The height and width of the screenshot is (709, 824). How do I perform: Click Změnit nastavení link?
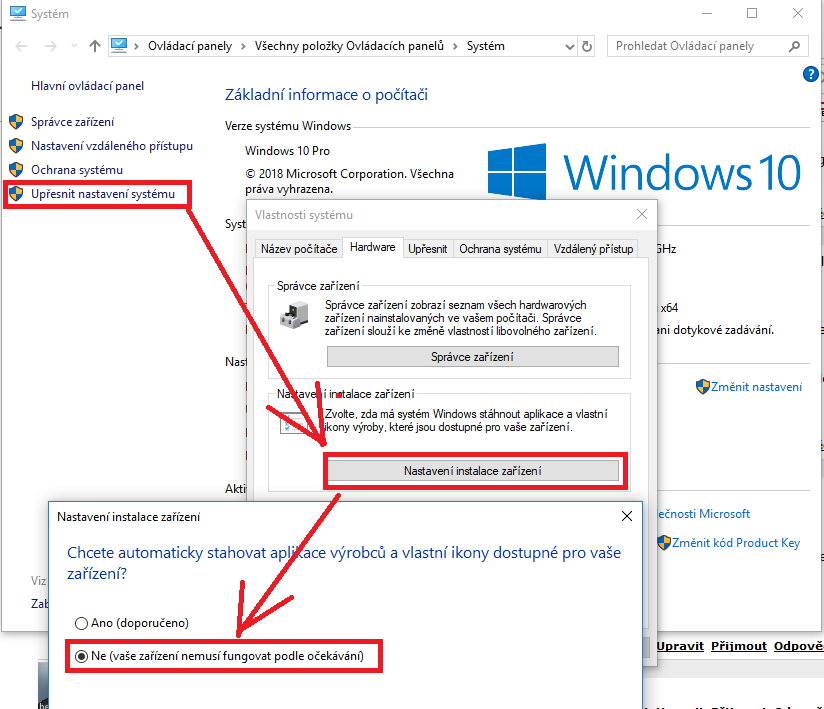756,387
